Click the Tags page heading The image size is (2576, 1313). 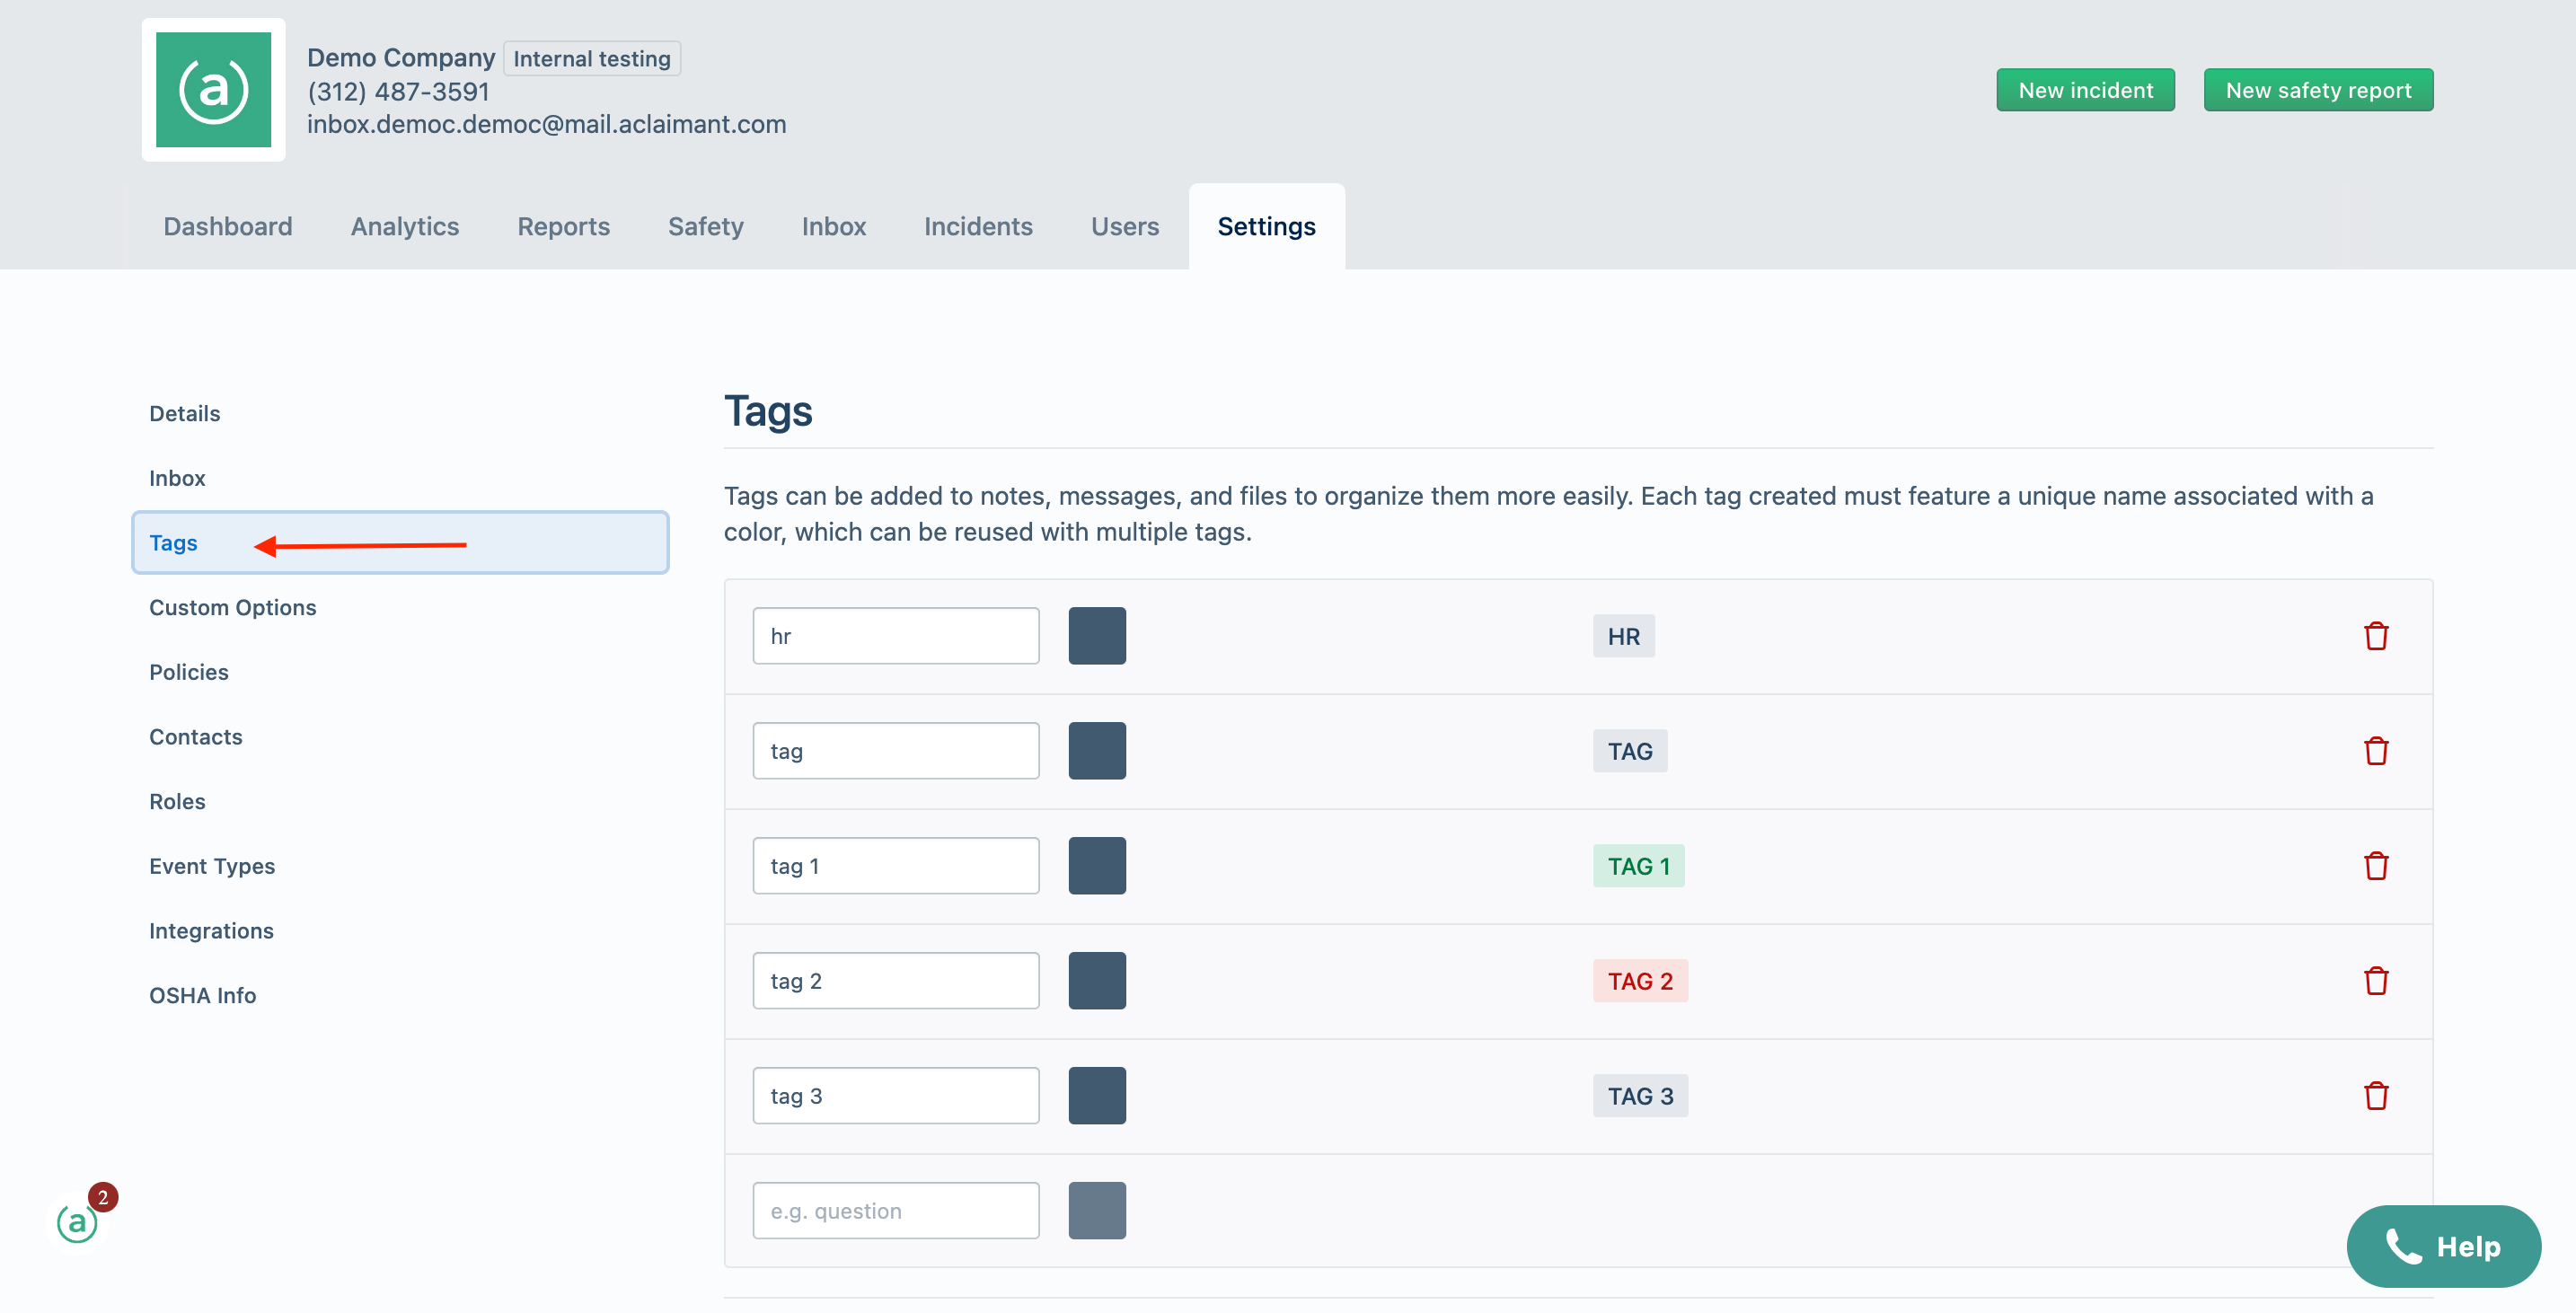point(768,412)
